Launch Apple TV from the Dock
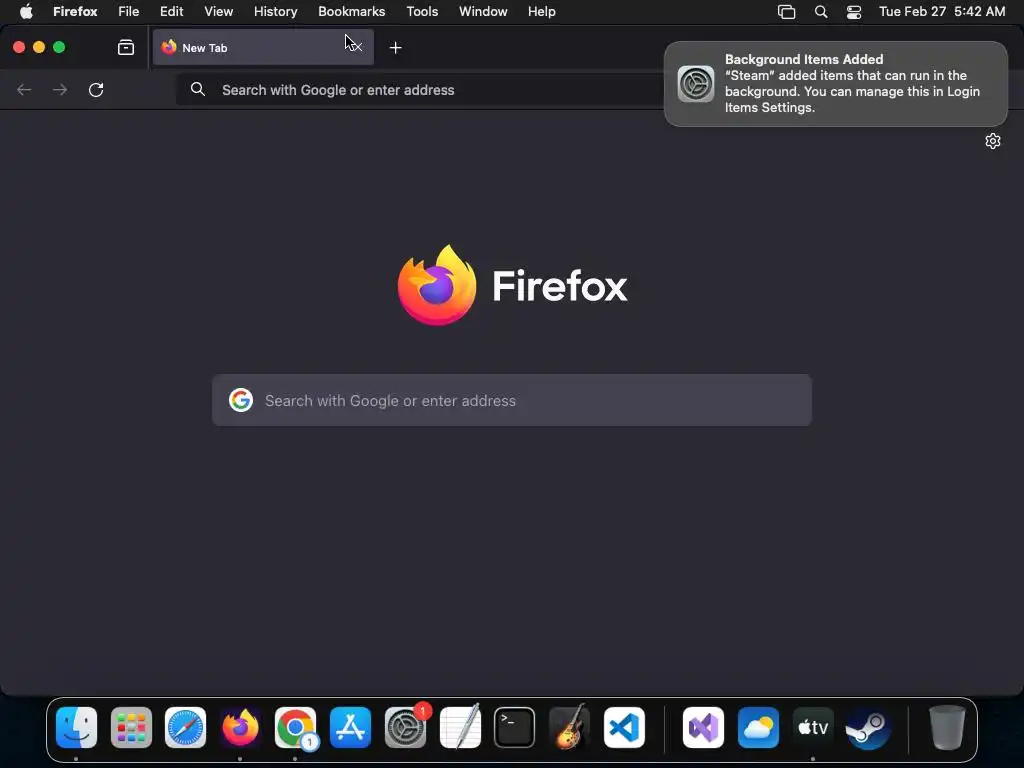The height and width of the screenshot is (768, 1024). (x=813, y=728)
